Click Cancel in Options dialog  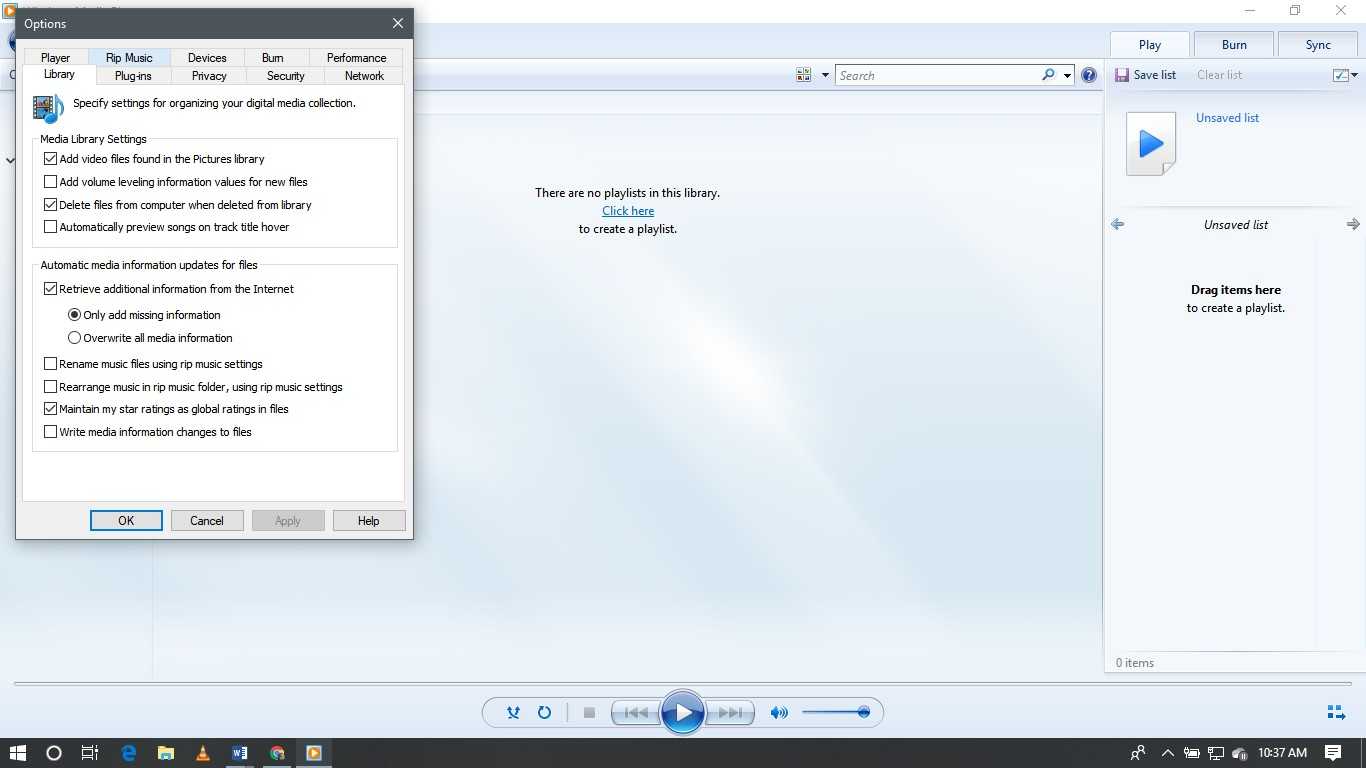(207, 521)
